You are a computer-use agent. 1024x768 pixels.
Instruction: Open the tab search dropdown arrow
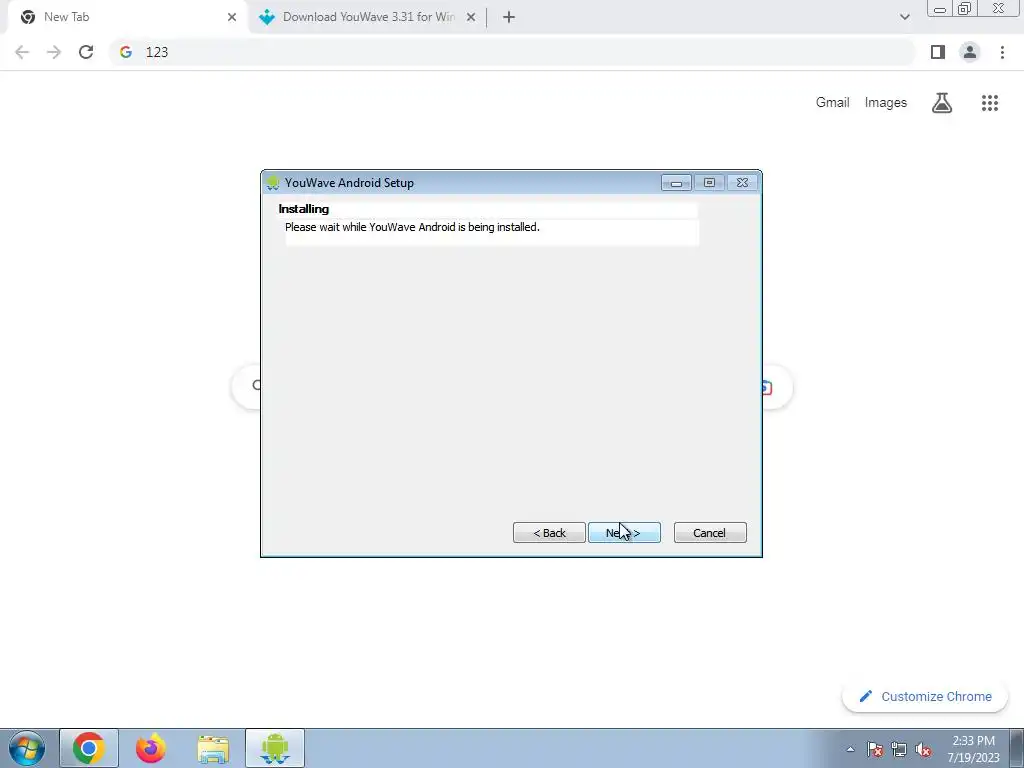point(904,17)
